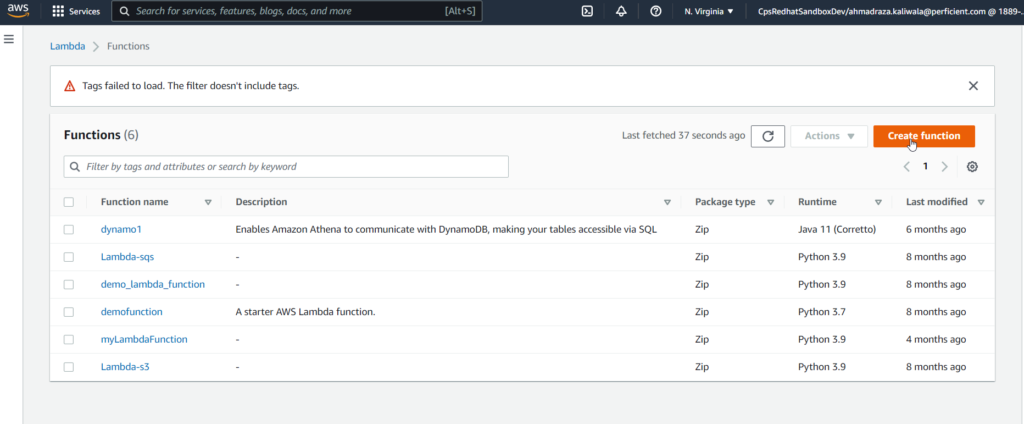The image size is (1024, 424).
Task: Select the Lambda-s3 checkbox
Action: click(x=69, y=367)
